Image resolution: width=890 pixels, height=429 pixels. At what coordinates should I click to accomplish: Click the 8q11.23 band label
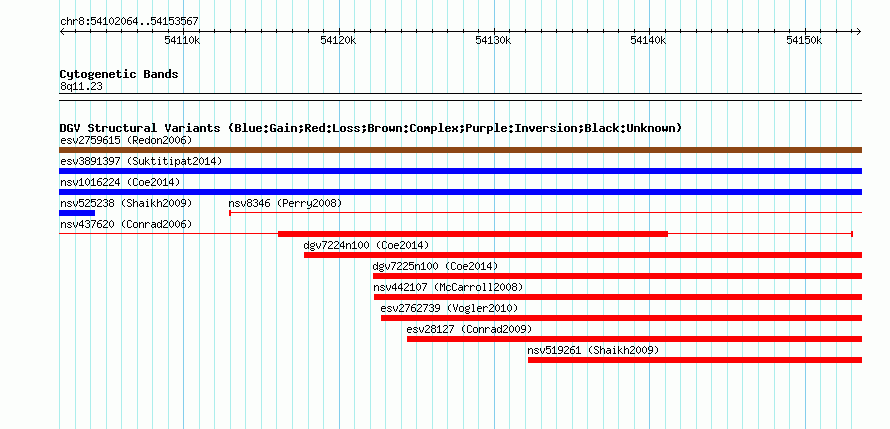tap(81, 87)
